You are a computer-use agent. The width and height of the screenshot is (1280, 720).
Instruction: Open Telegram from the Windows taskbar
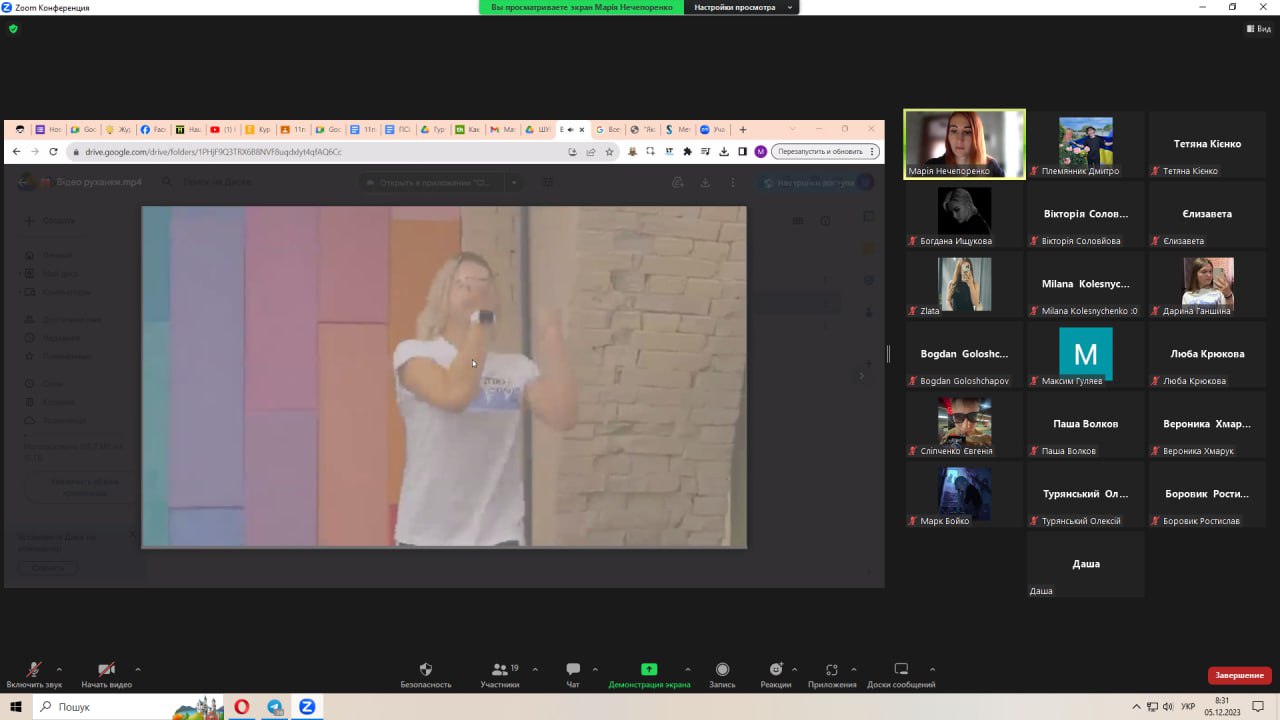pyautogui.click(x=275, y=707)
